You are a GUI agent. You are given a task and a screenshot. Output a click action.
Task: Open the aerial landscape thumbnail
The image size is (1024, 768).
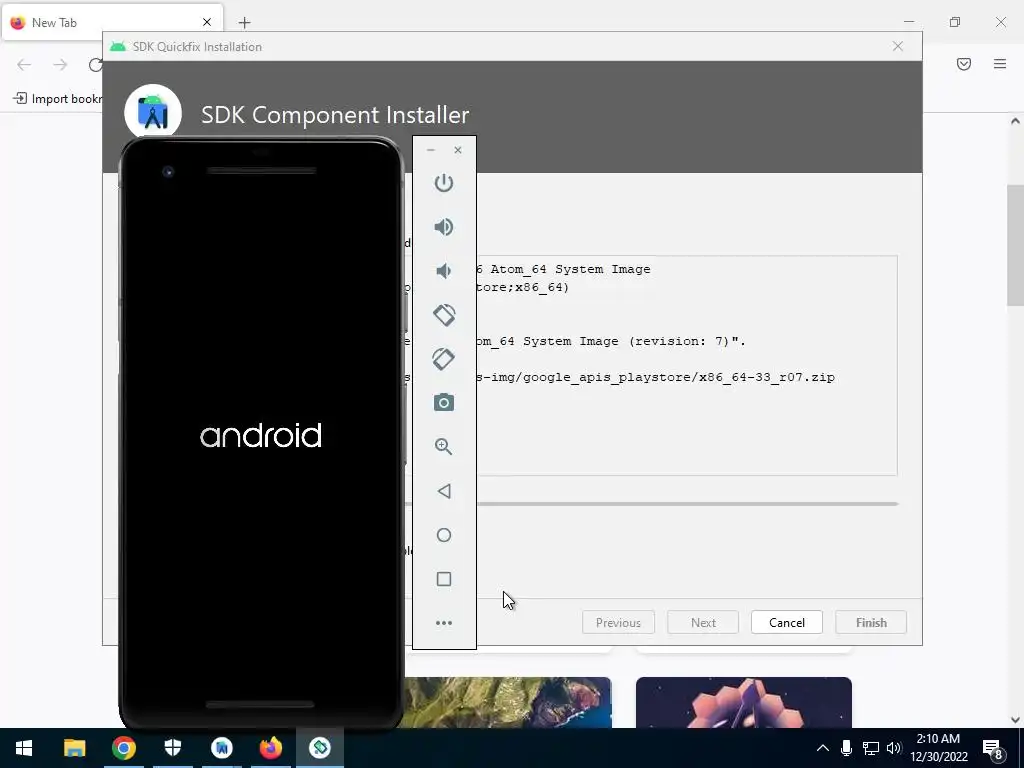pos(508,702)
